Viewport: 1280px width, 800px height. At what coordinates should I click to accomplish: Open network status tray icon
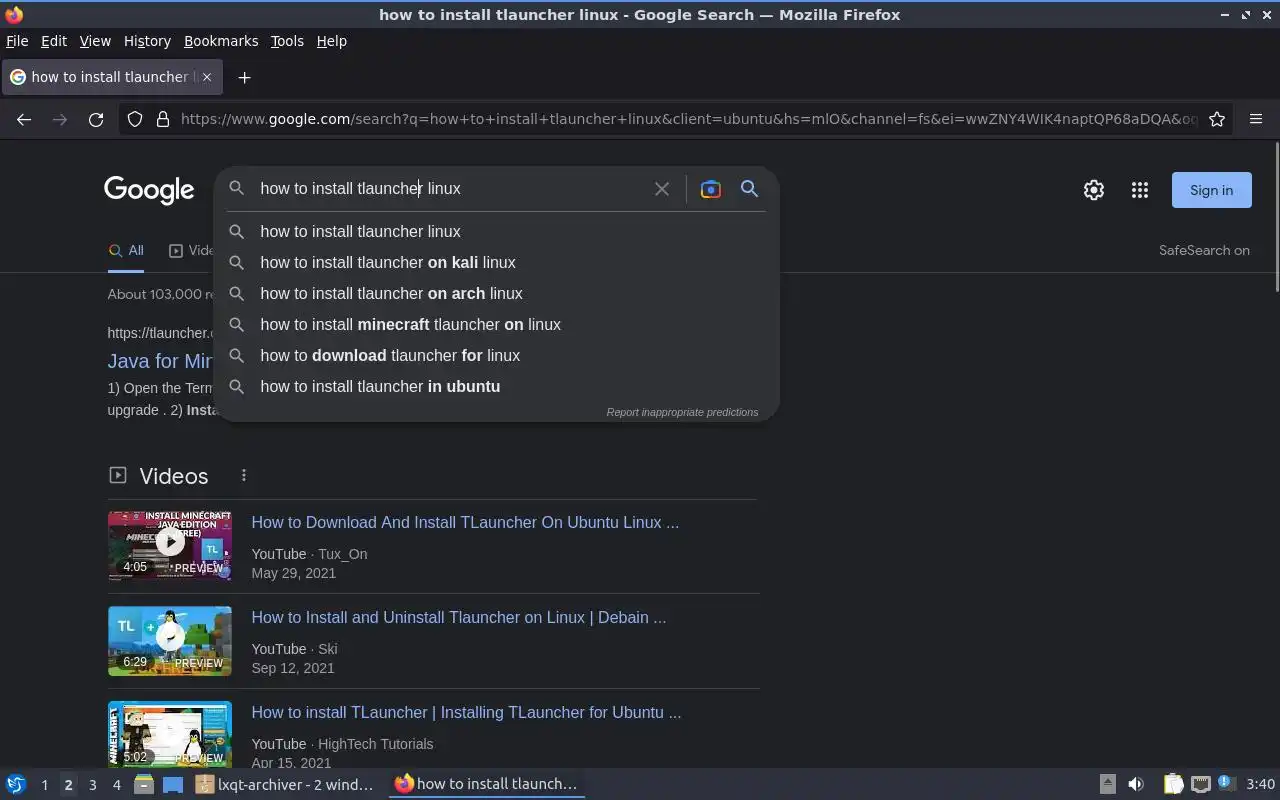[1201, 784]
